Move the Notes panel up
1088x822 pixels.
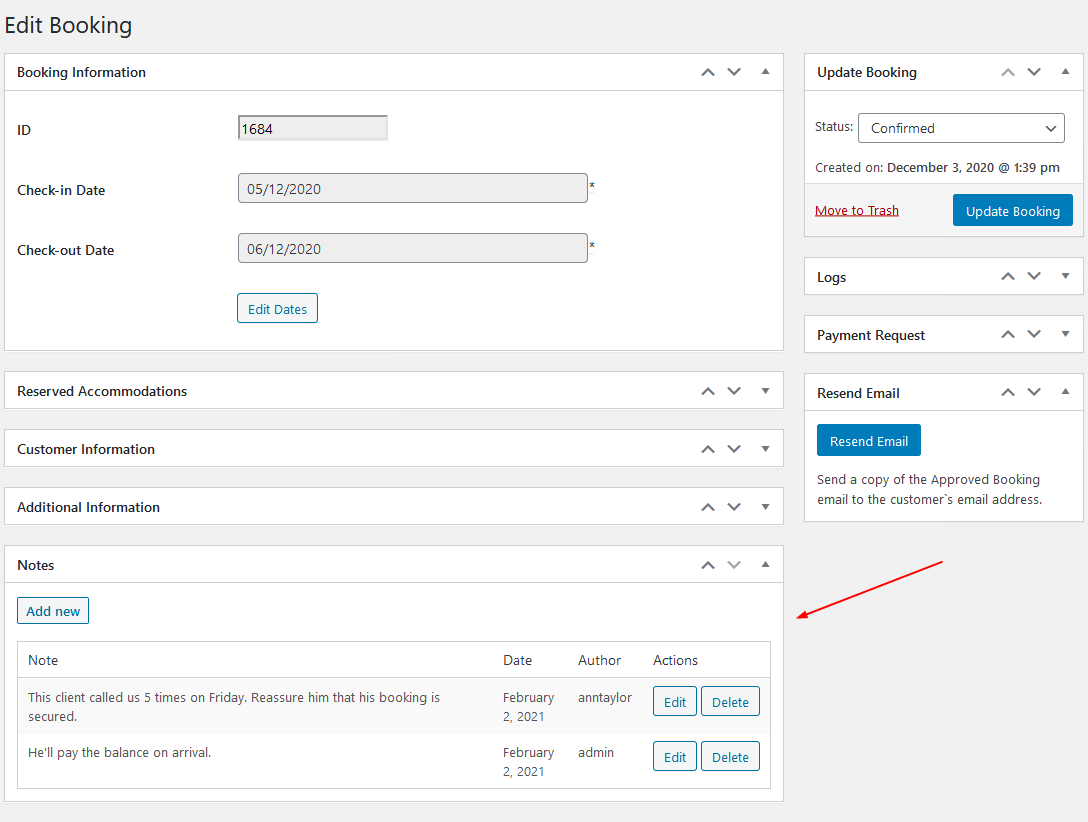pos(707,564)
